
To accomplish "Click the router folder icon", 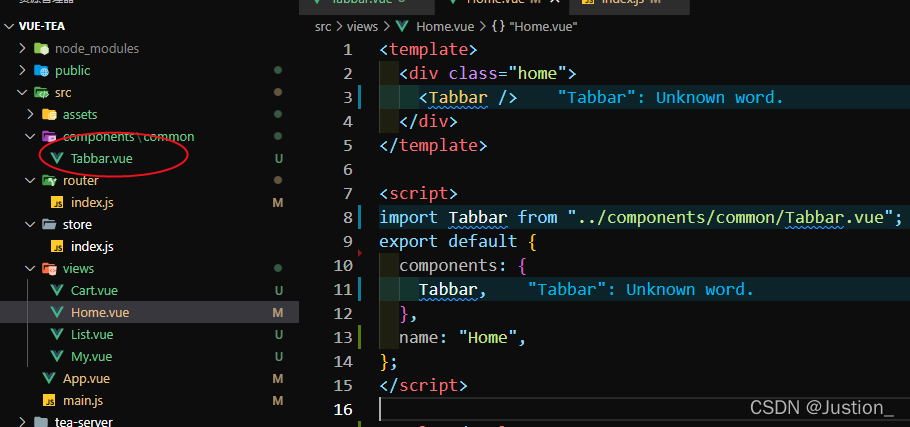I will 49,180.
